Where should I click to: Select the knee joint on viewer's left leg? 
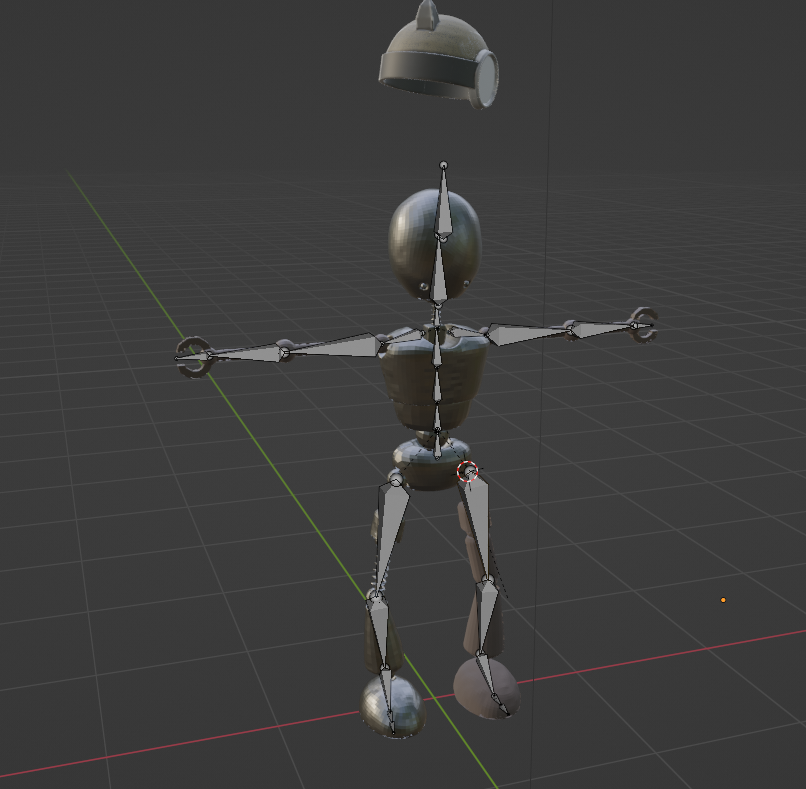point(376,596)
